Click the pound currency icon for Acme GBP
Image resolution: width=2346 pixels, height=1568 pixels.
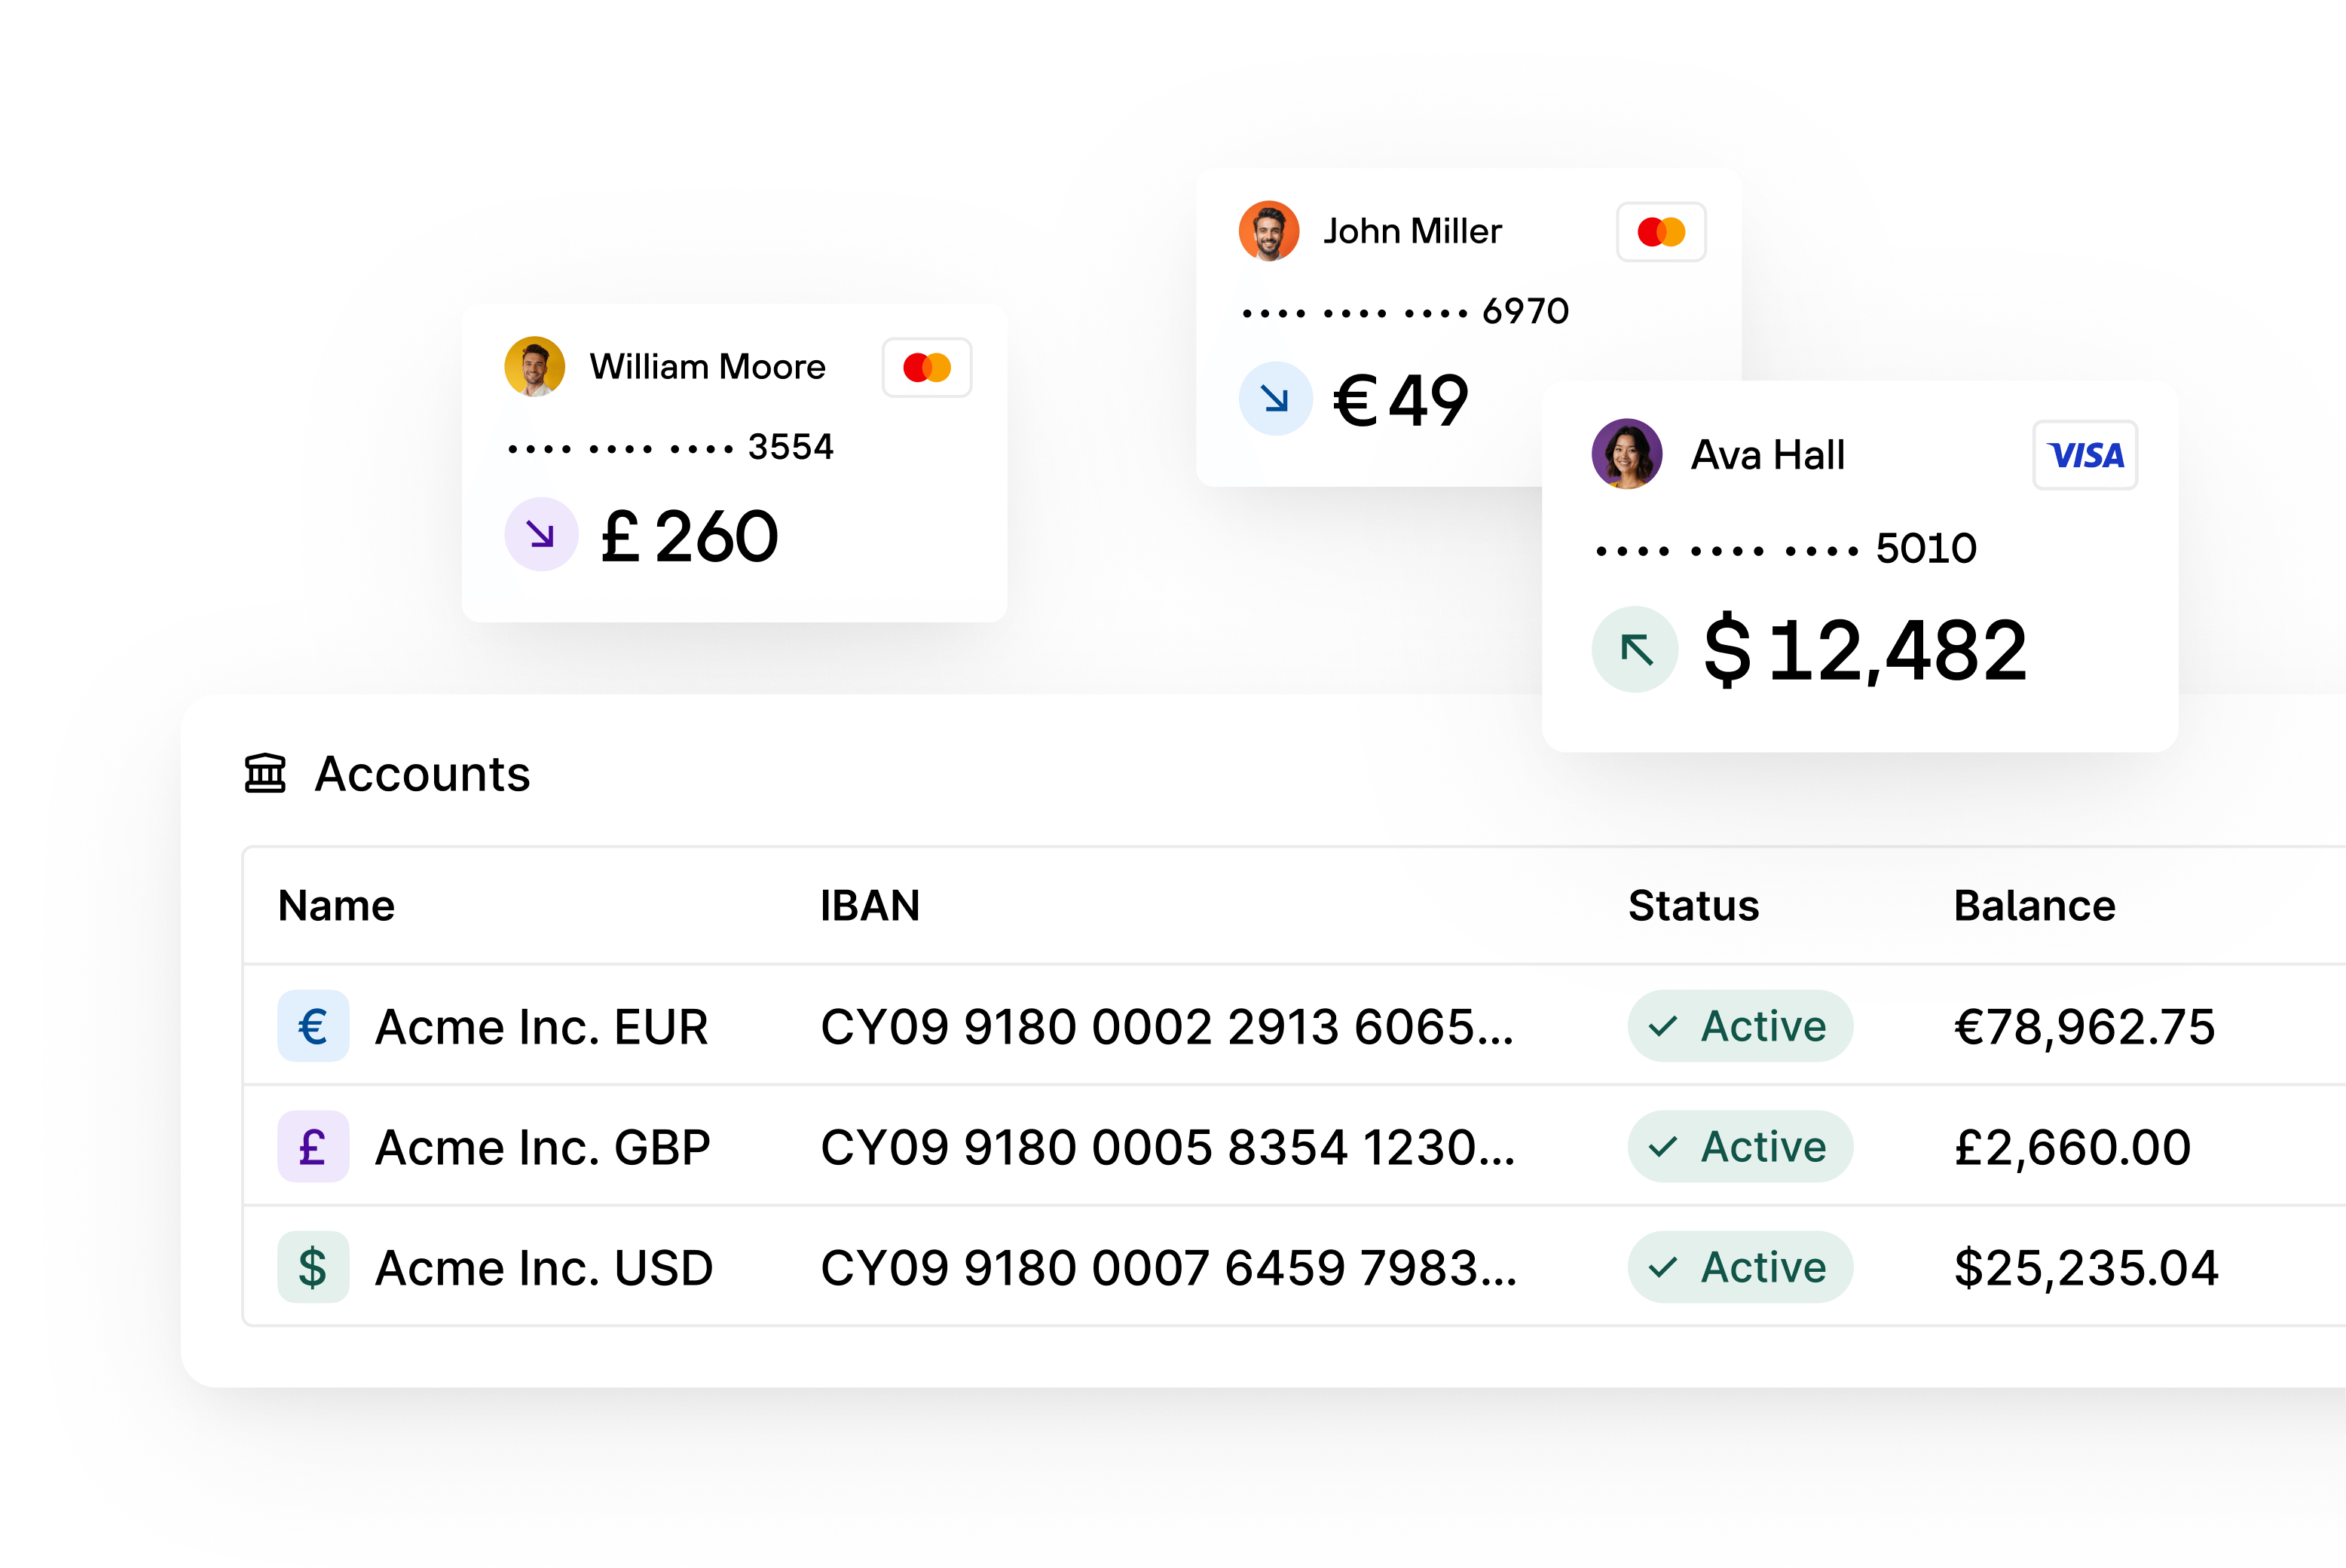[x=313, y=1146]
